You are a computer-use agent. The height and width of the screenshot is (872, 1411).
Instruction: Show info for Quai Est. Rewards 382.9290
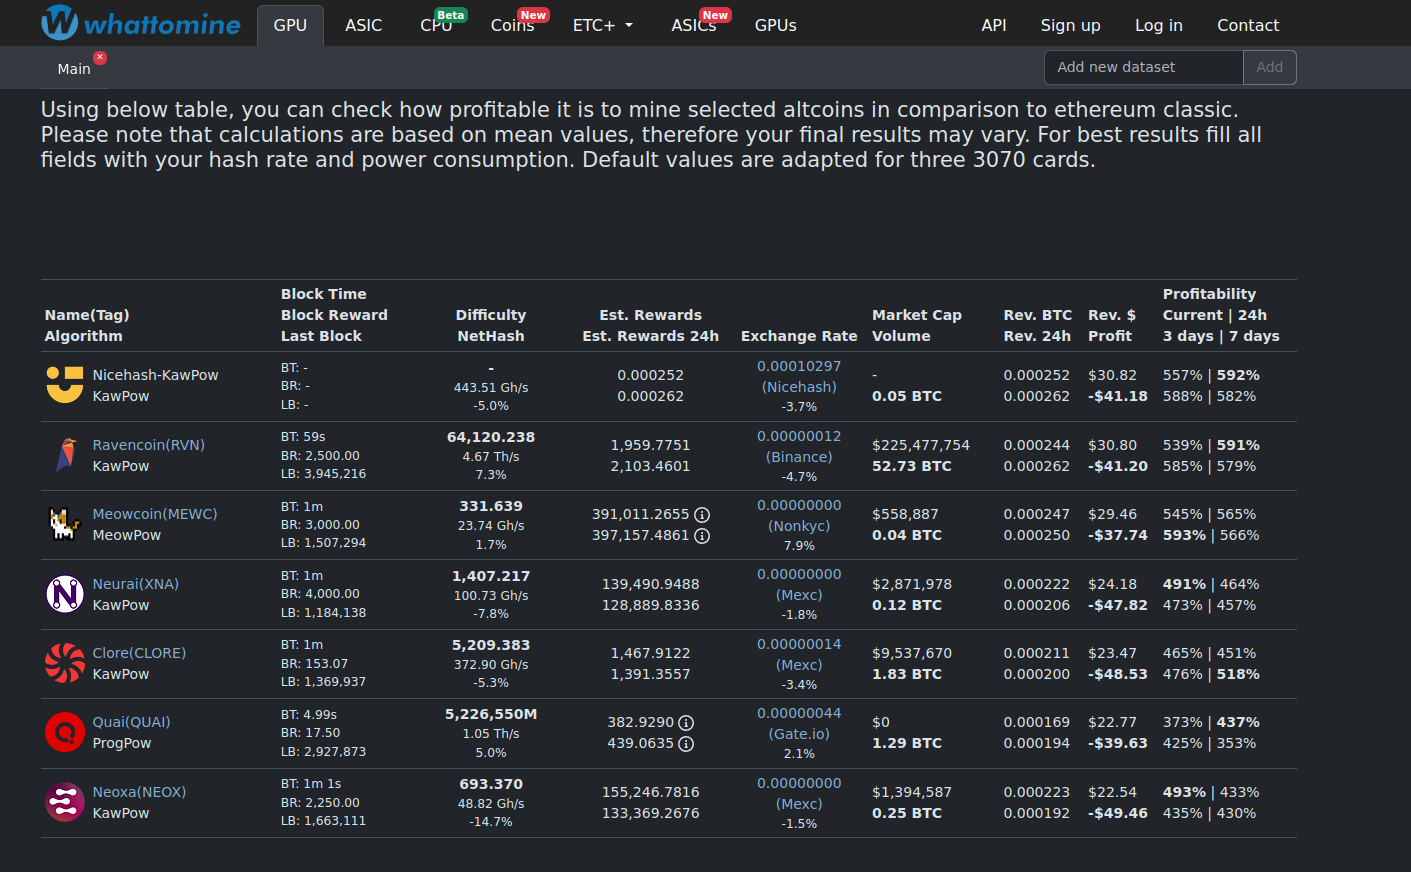pos(686,722)
